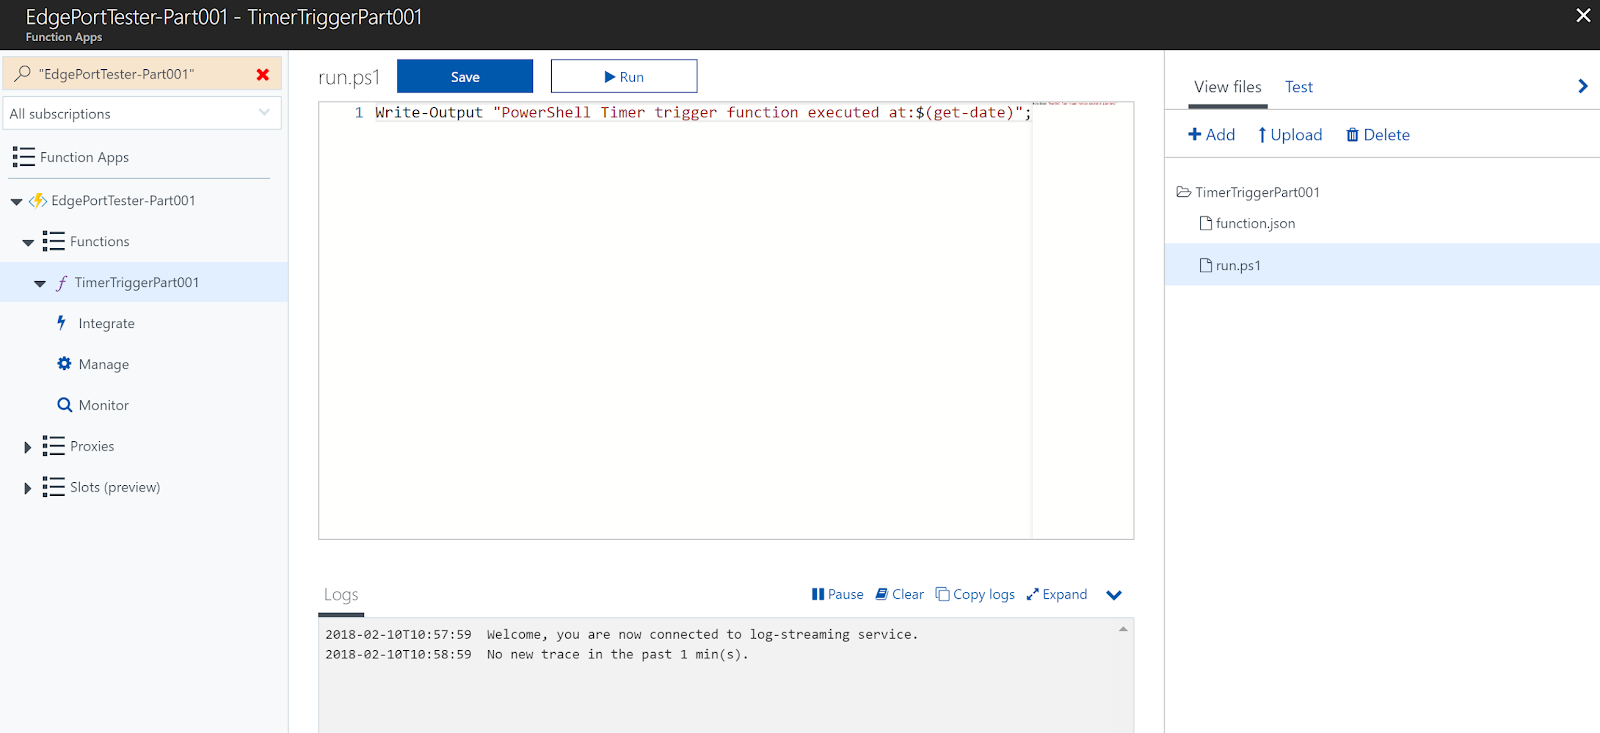Expand the Slots (preview) node arrow
1600x733 pixels.
(x=27, y=488)
